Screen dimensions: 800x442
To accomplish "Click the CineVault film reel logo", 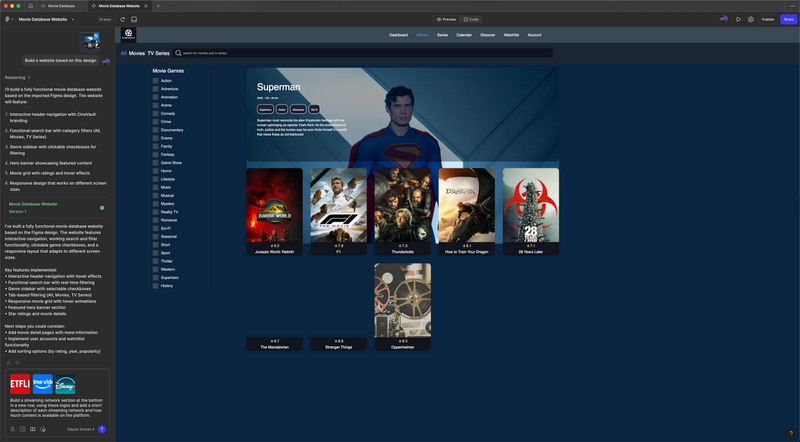I will click(x=129, y=34).
